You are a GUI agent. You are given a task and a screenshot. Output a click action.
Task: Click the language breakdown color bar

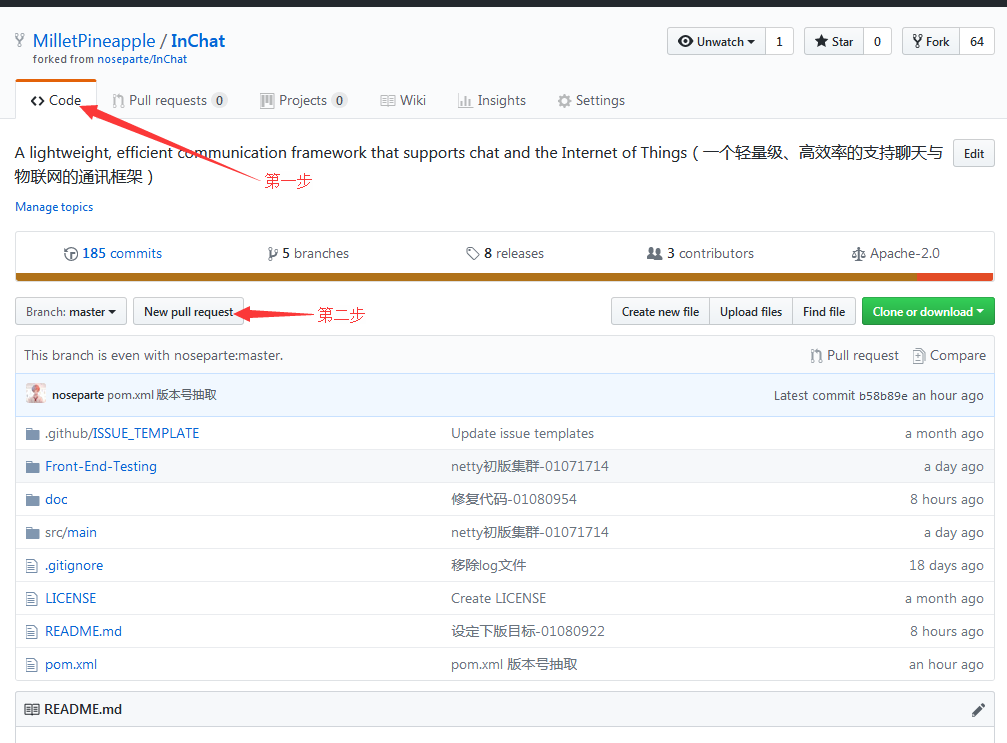click(504, 277)
